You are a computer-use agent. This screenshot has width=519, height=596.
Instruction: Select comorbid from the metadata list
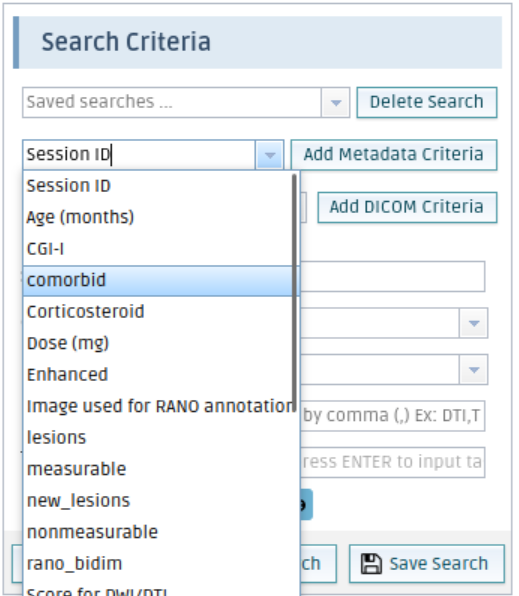158,281
